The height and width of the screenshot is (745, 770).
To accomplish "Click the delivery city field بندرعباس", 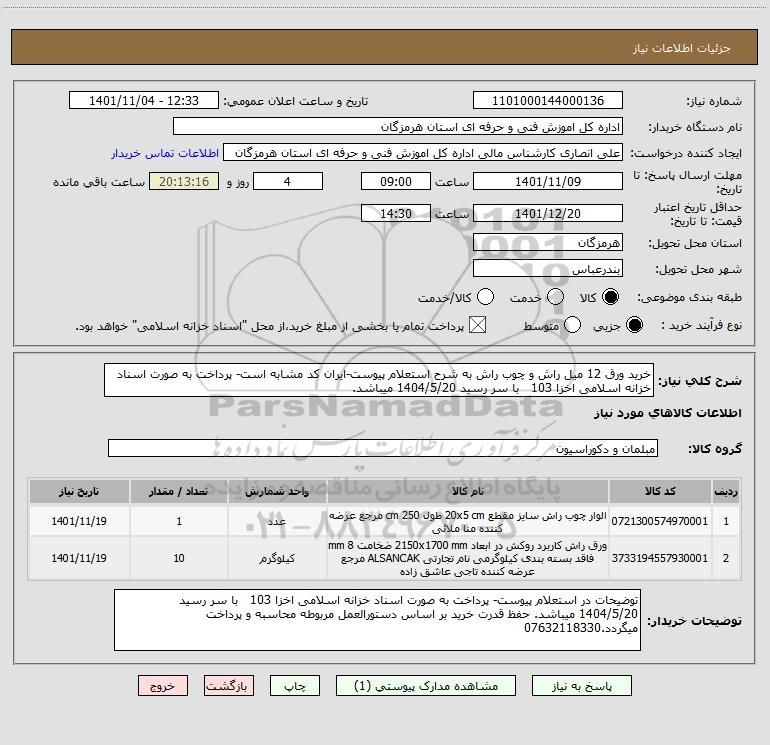I will pos(548,269).
